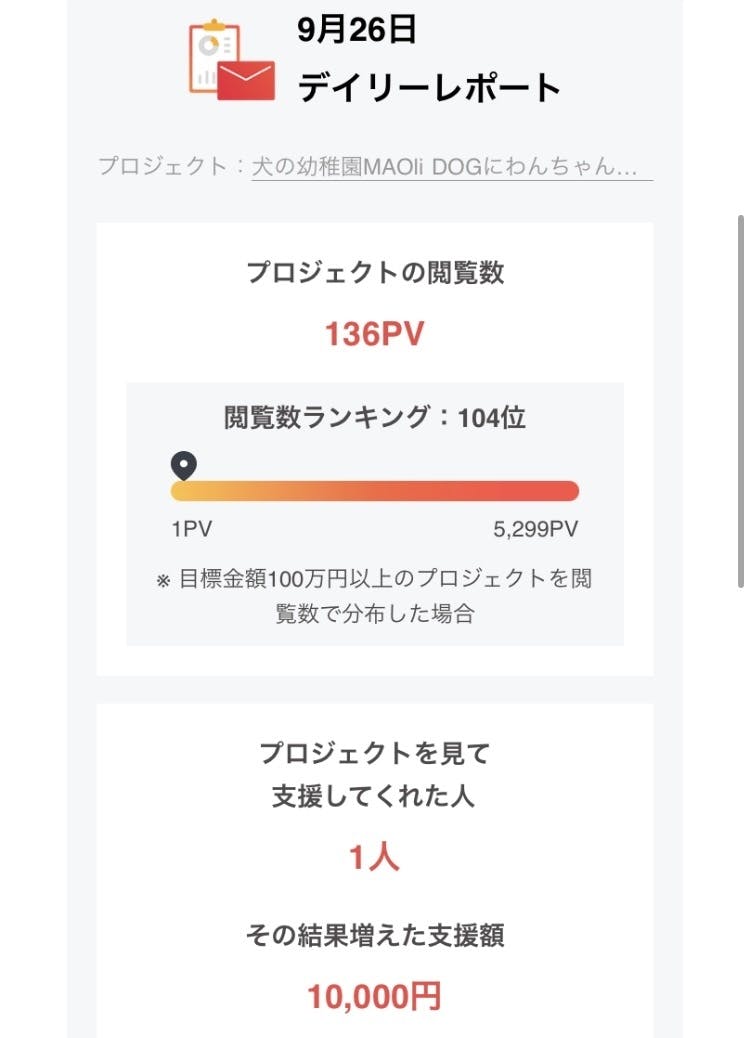Click the 1PV minimum label

[191, 529]
